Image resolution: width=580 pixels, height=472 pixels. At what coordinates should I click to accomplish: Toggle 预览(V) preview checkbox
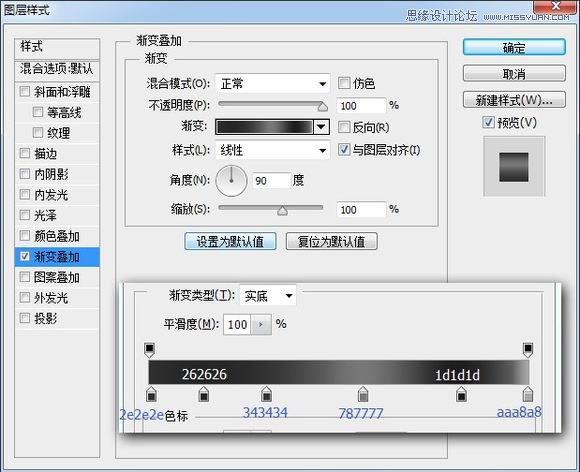pos(488,122)
